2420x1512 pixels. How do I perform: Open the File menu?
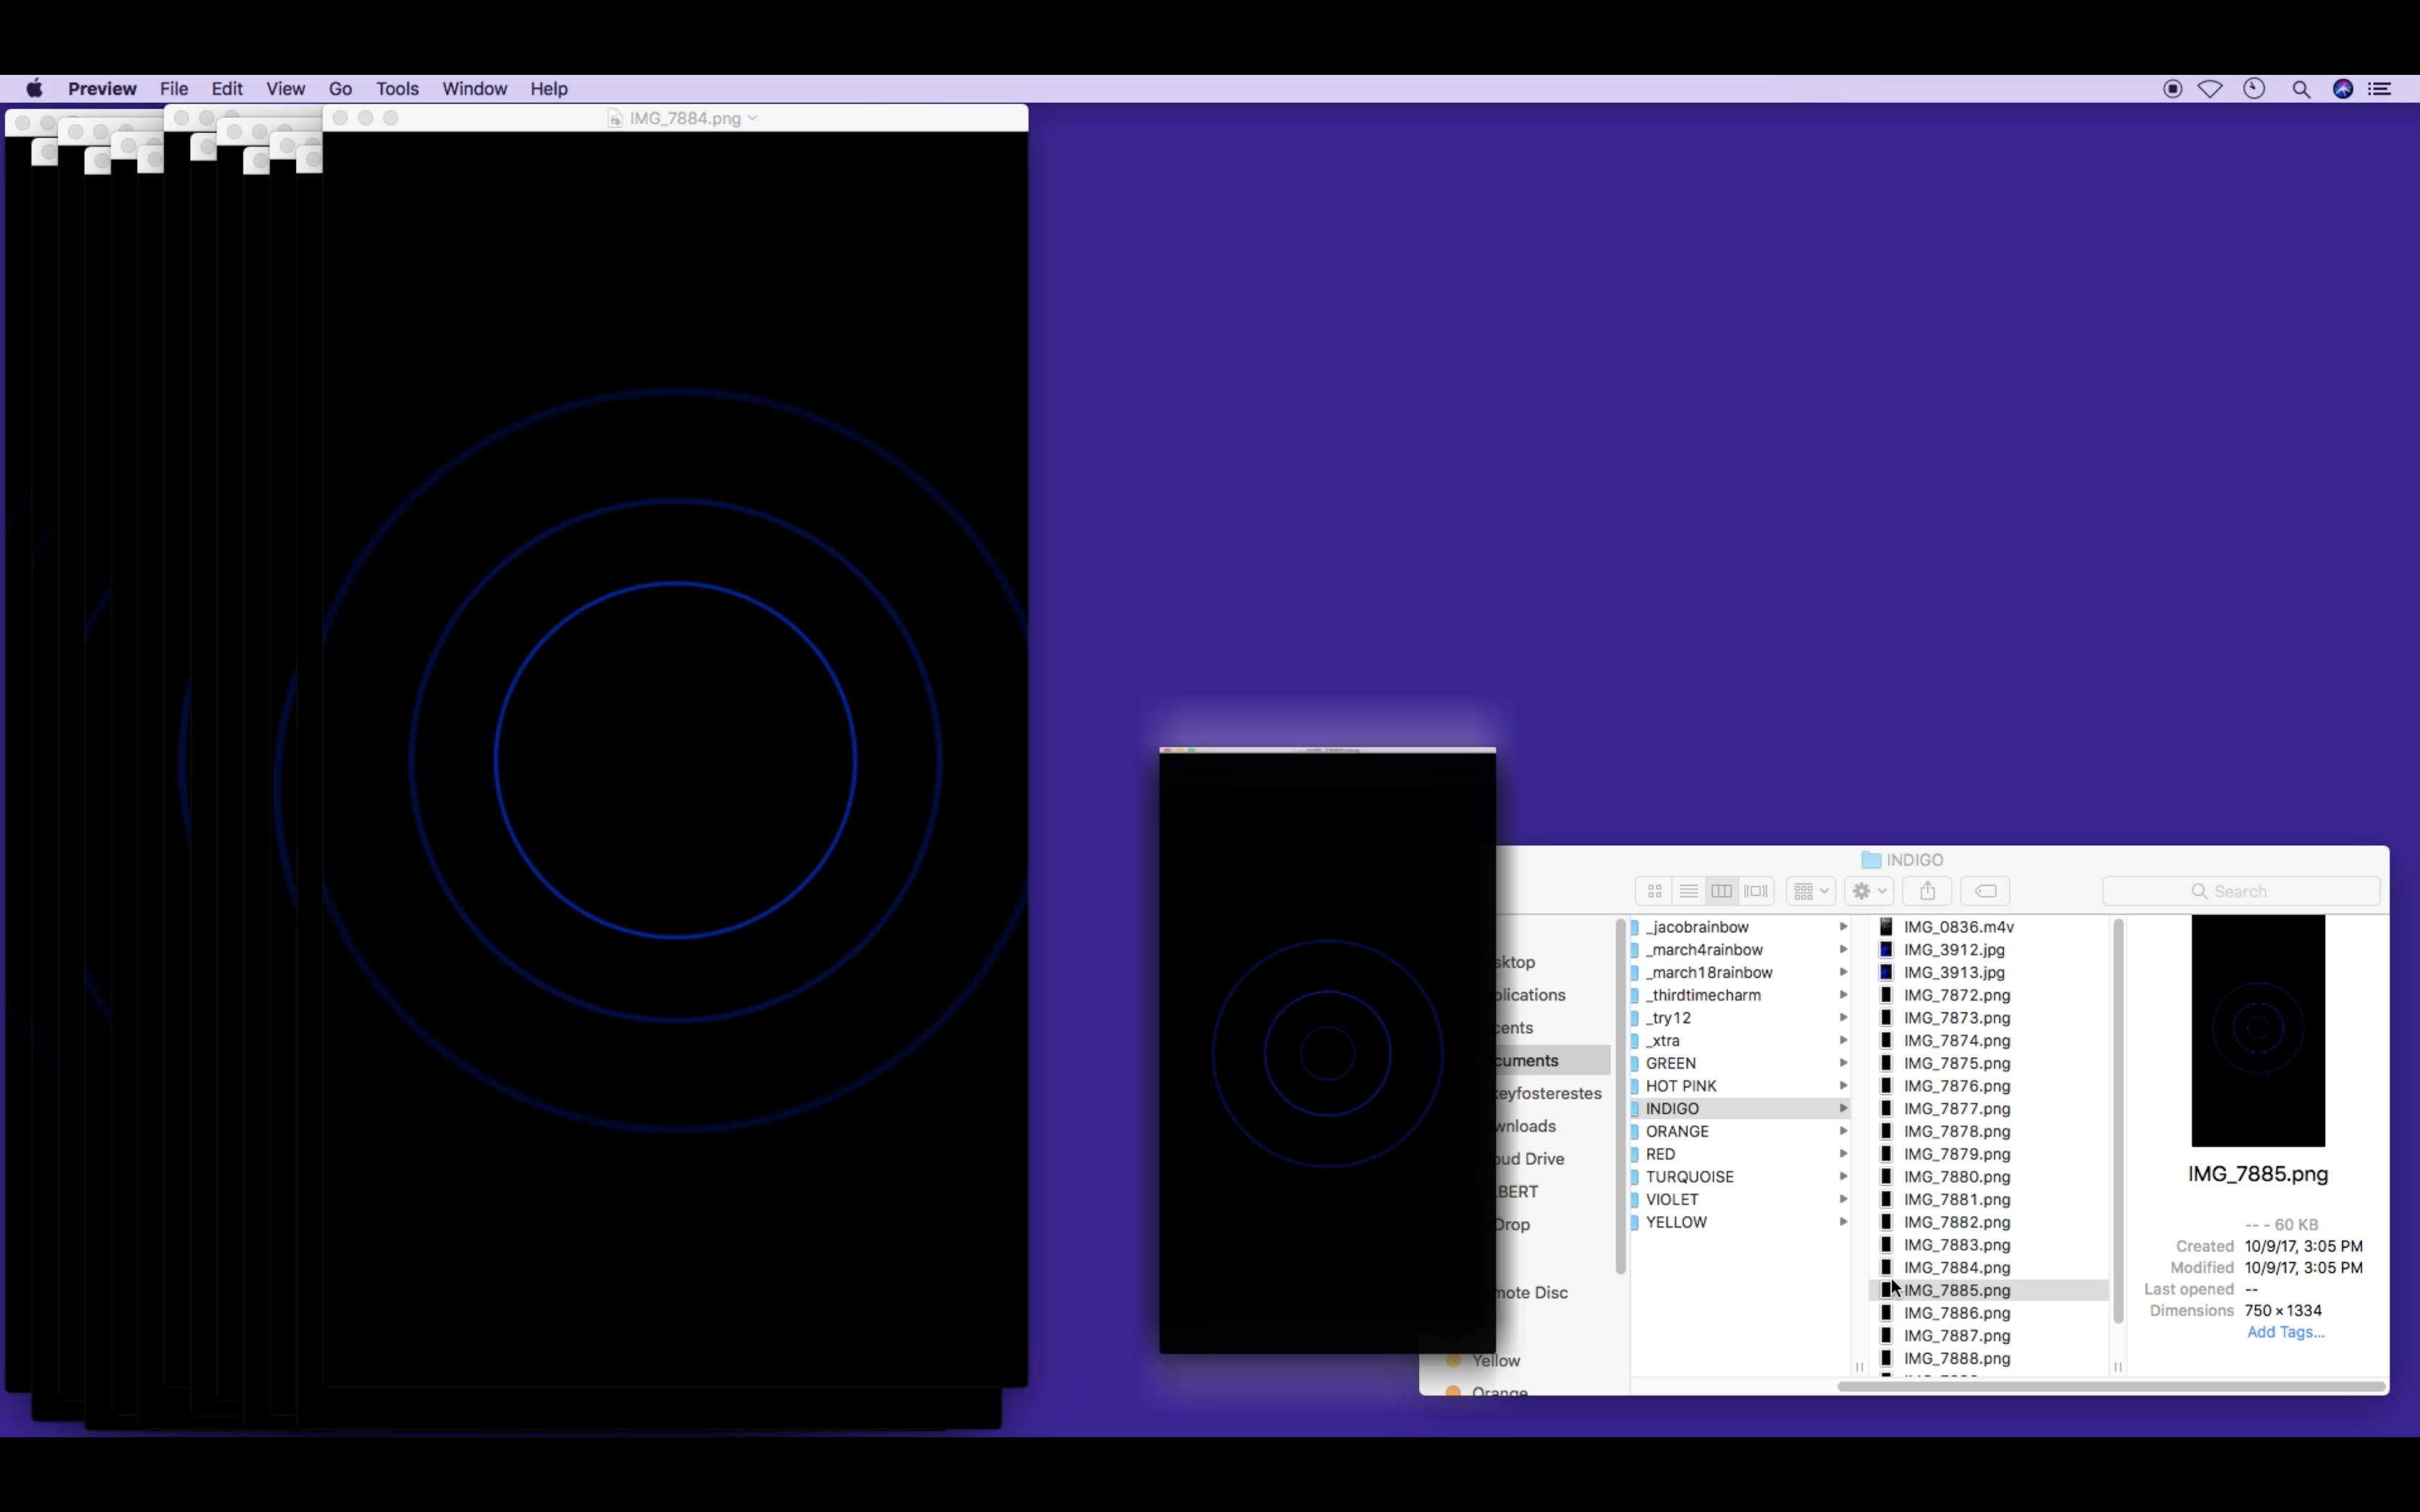pyautogui.click(x=174, y=89)
